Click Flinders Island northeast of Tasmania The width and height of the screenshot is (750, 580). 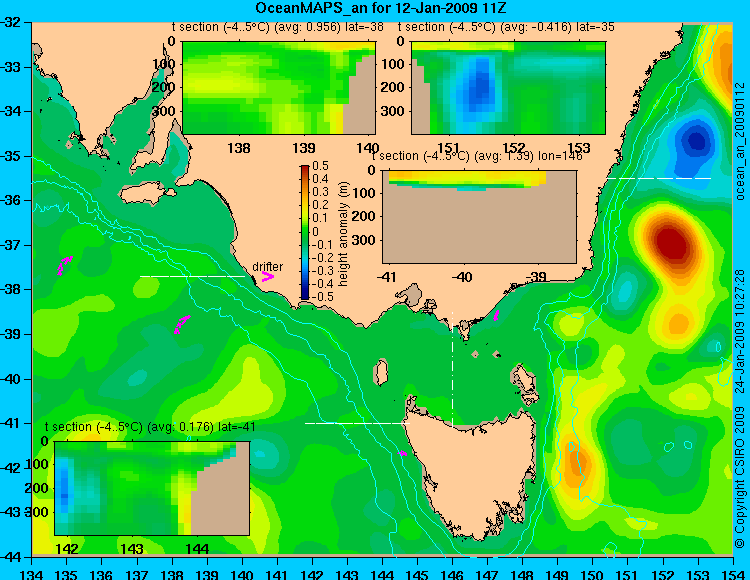pos(525,379)
